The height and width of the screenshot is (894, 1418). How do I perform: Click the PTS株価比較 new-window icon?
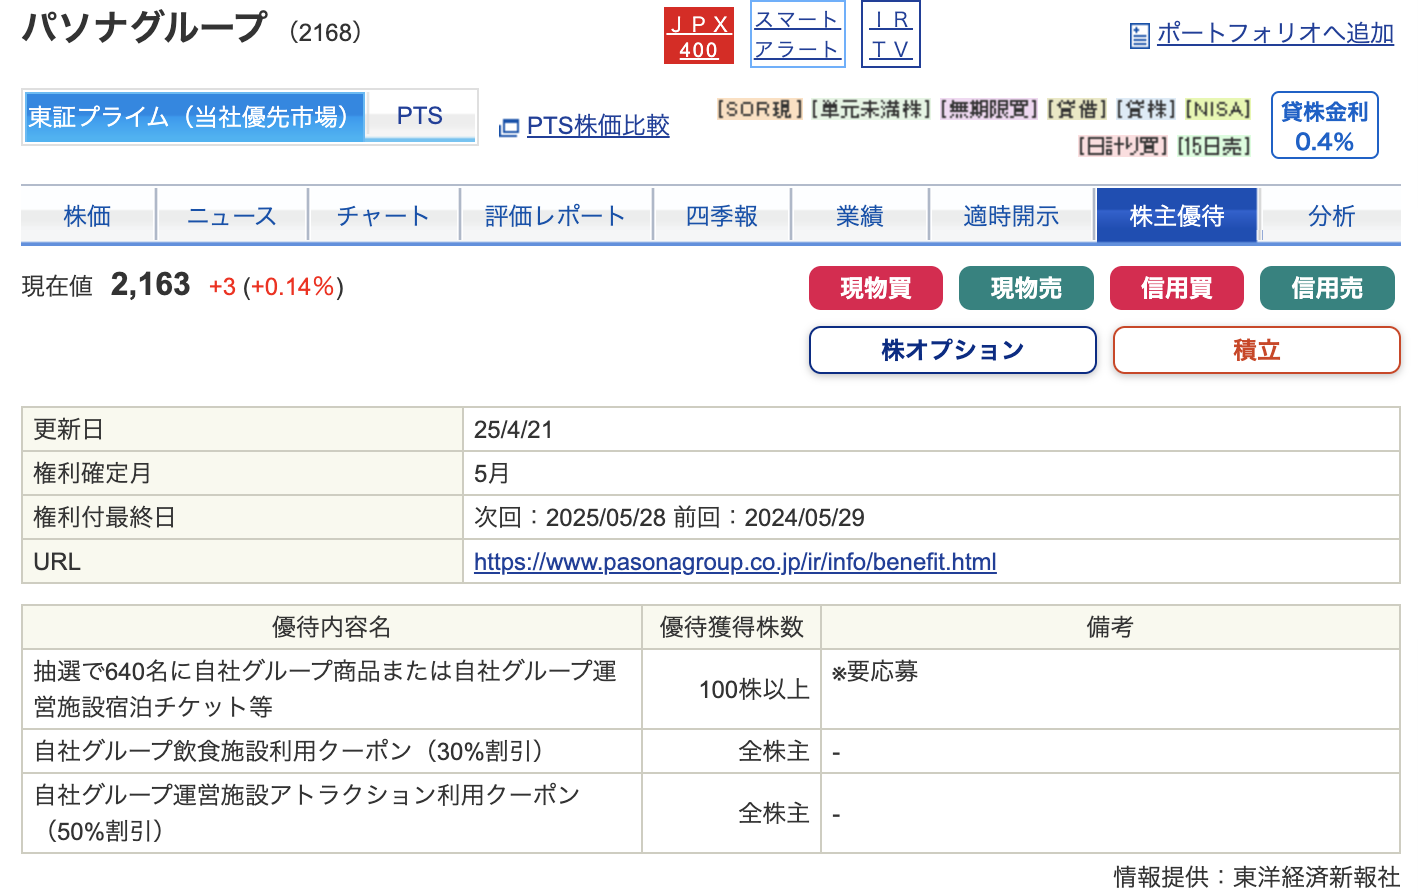tap(509, 127)
